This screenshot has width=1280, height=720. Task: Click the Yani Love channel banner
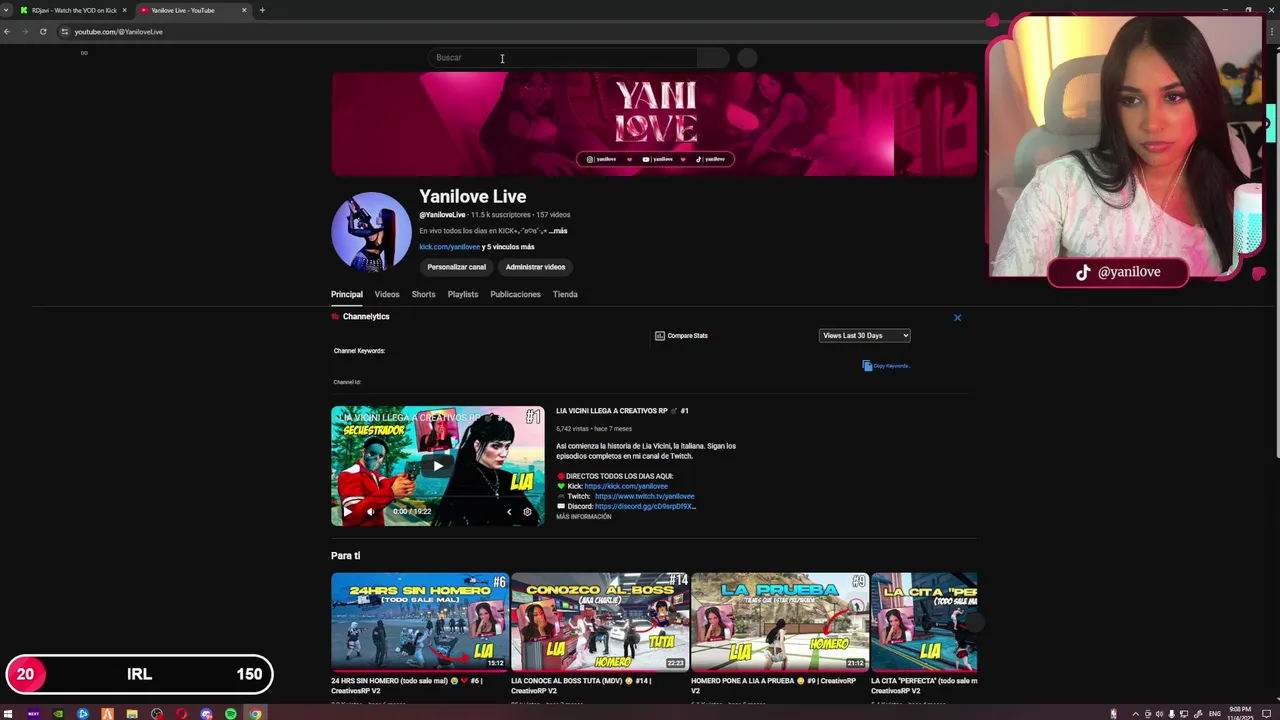point(654,124)
